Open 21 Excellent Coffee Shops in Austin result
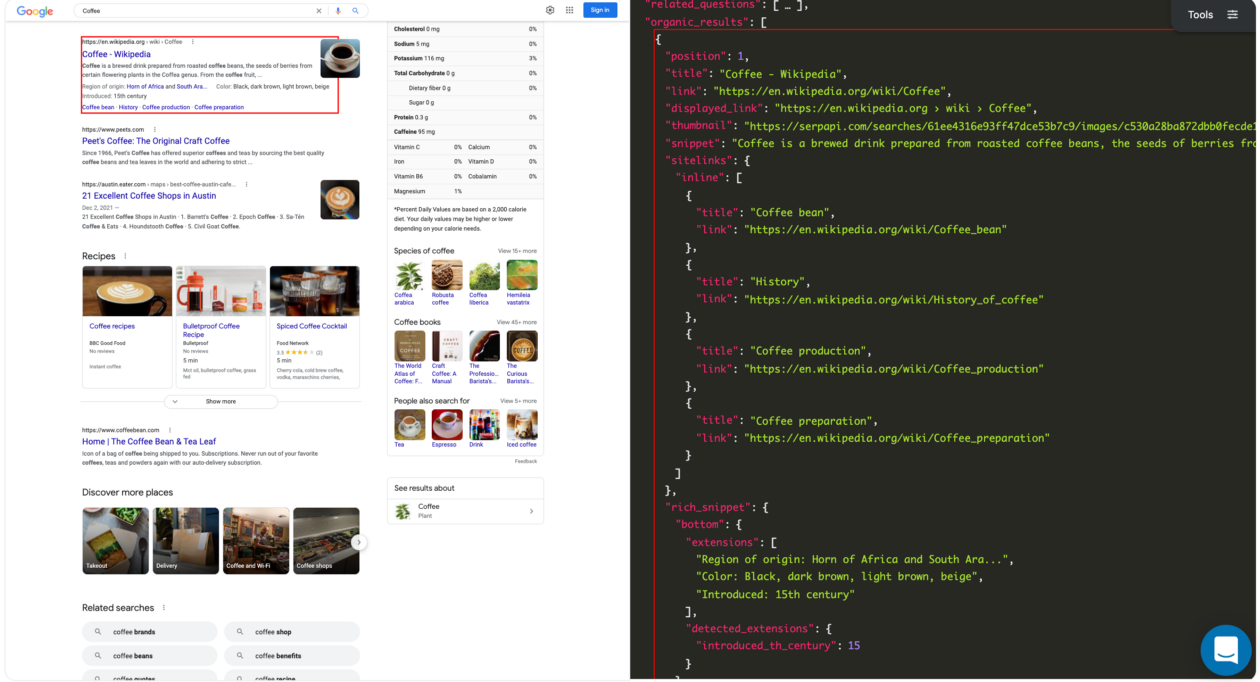 click(x=149, y=196)
